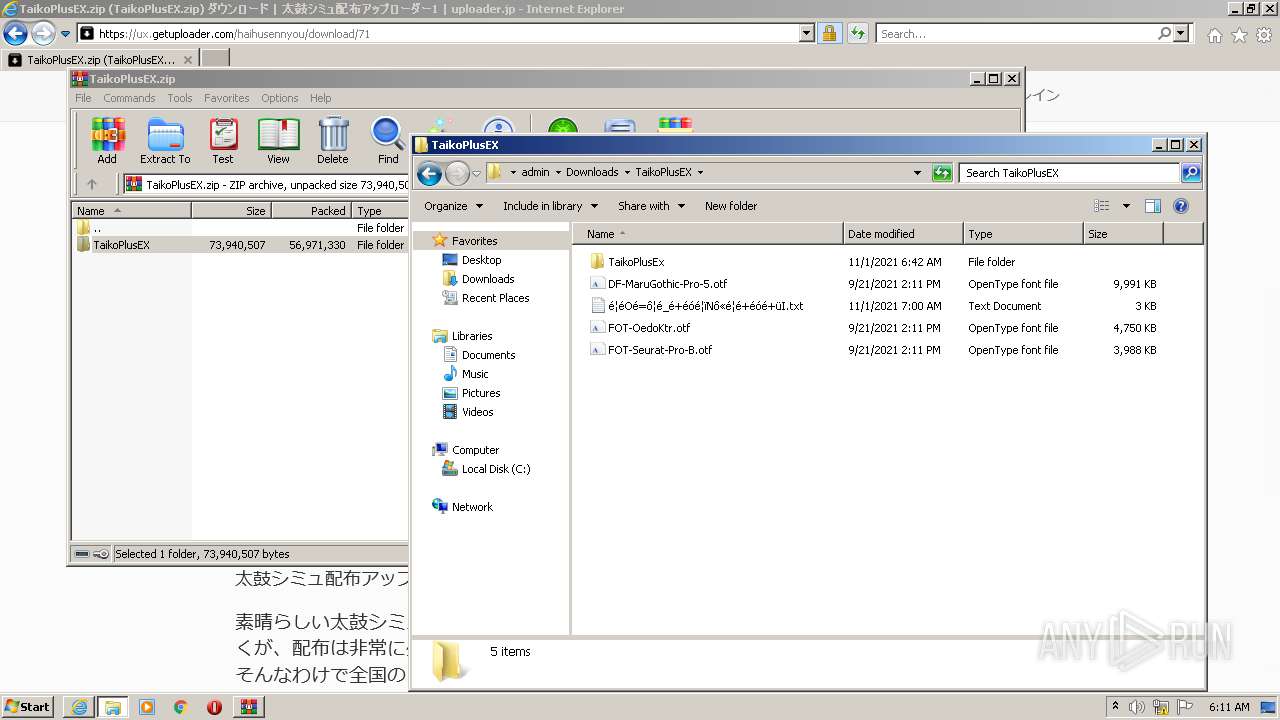The width and height of the screenshot is (1280, 720).
Task: Go up one level in WinRAR archive
Action: [x=92, y=184]
